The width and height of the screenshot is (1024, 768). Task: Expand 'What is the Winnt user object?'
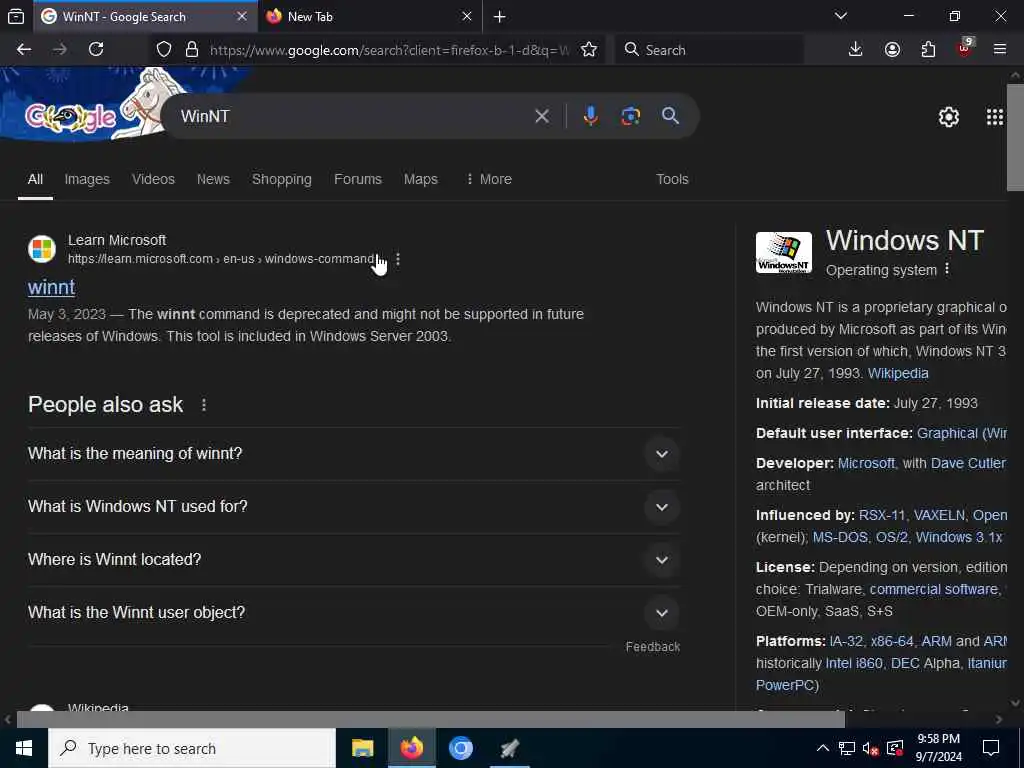662,613
